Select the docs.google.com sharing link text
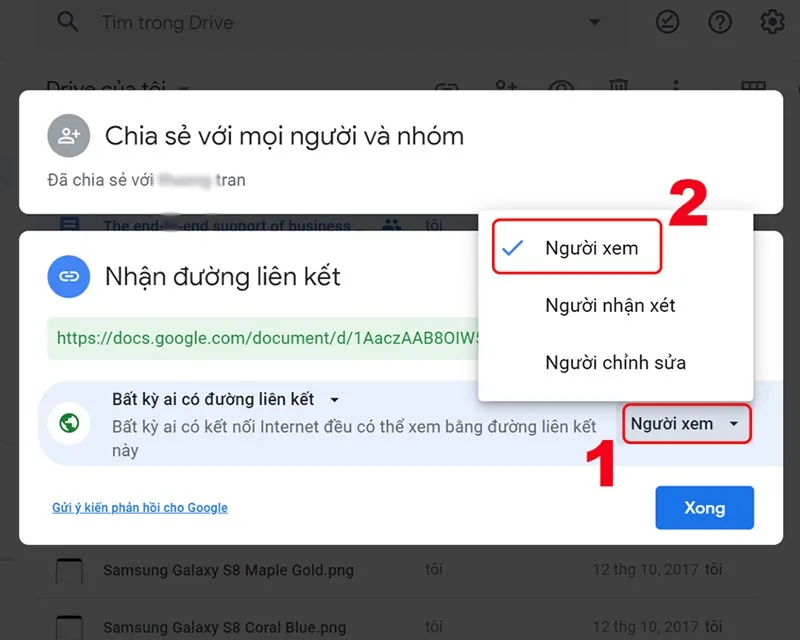Image resolution: width=800 pixels, height=640 pixels. [265, 340]
